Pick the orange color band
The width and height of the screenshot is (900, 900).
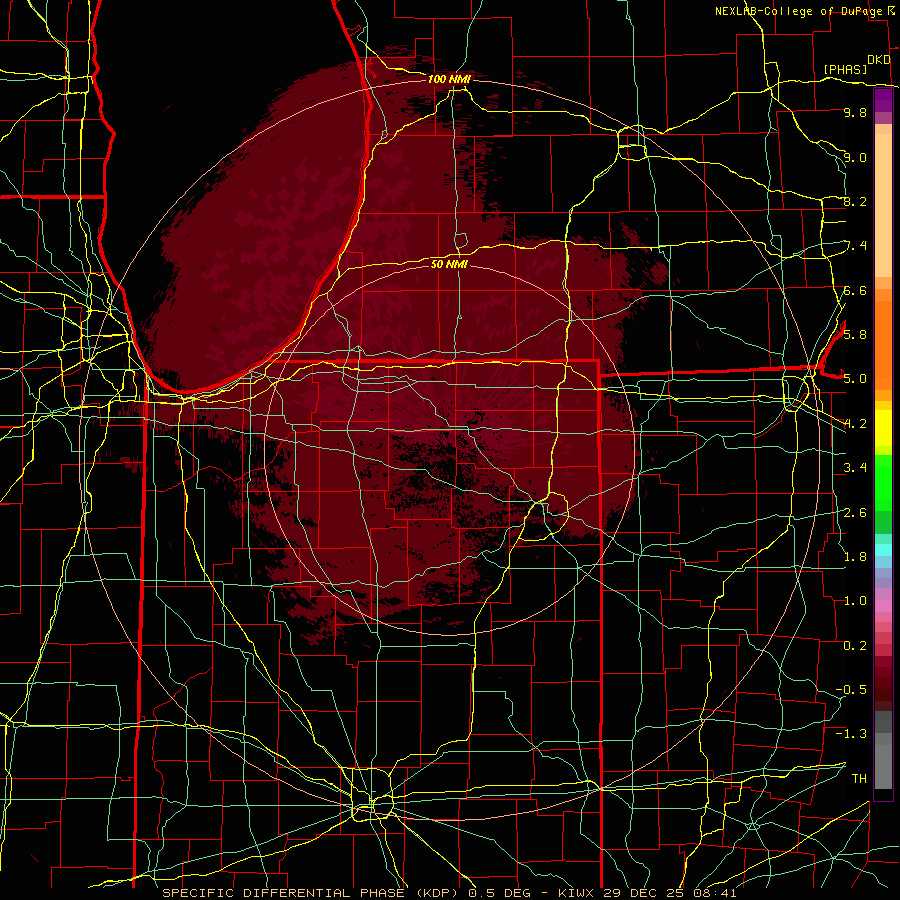point(883,344)
